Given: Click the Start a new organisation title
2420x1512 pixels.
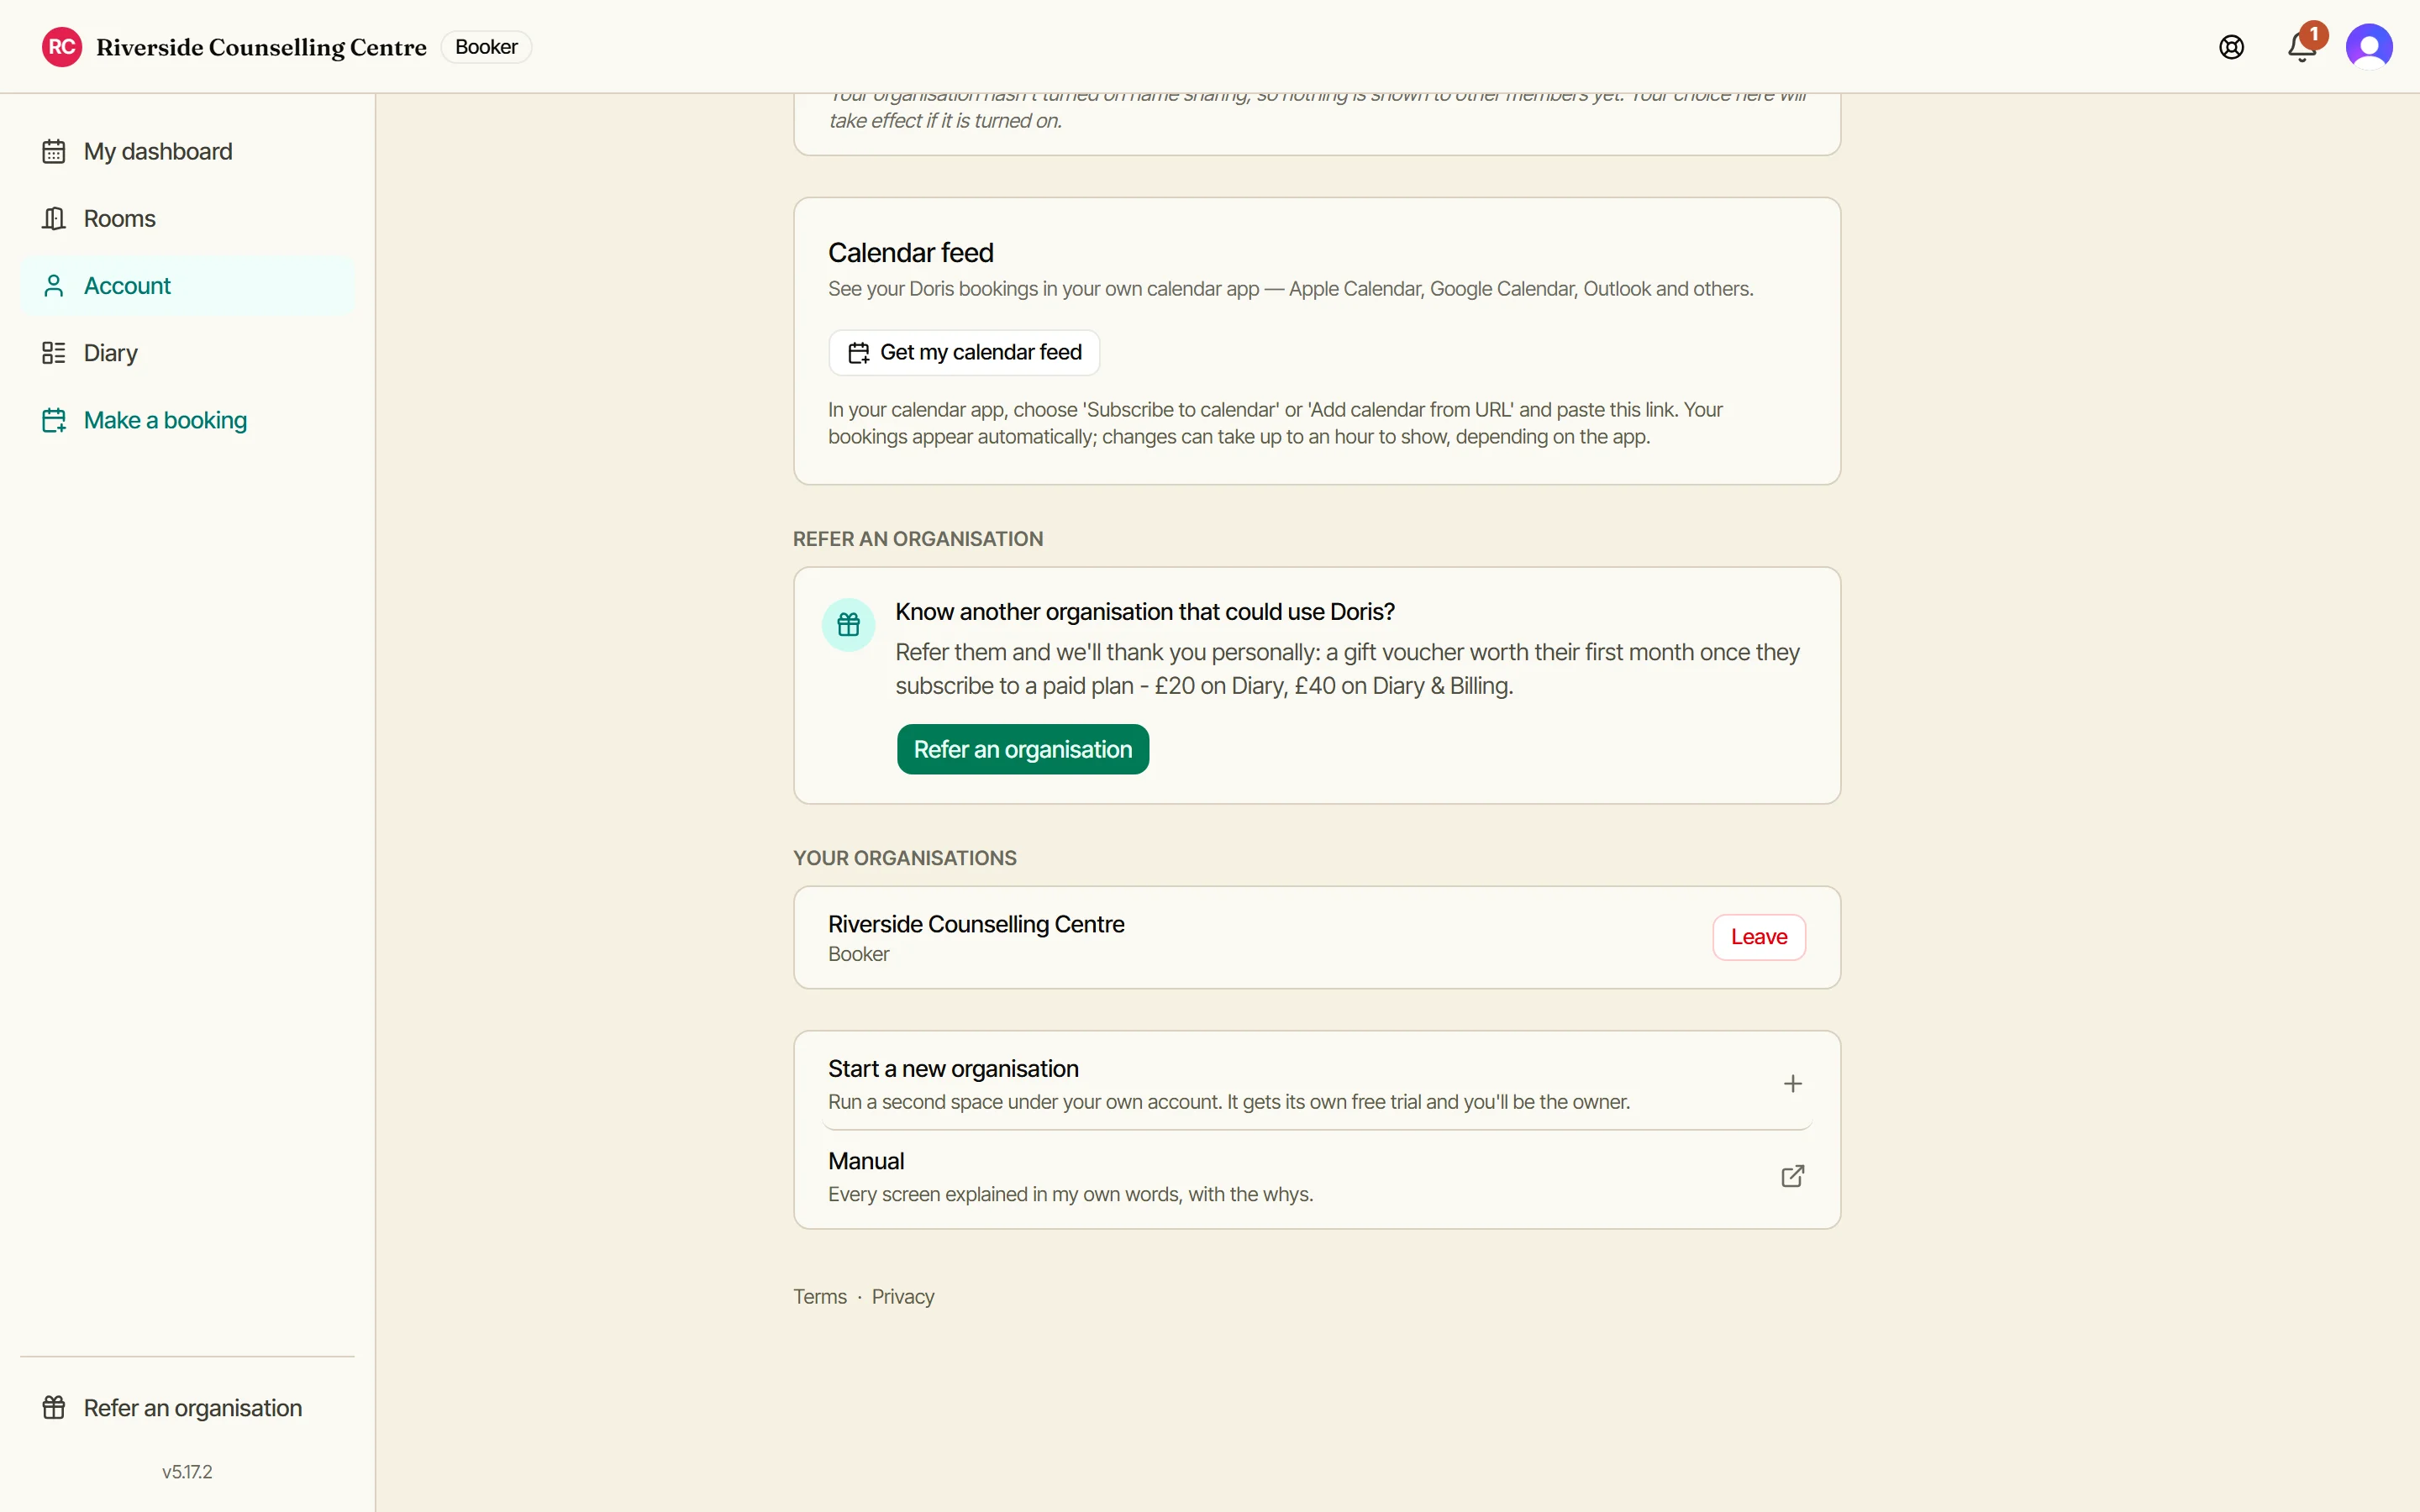Looking at the screenshot, I should pos(953,1069).
